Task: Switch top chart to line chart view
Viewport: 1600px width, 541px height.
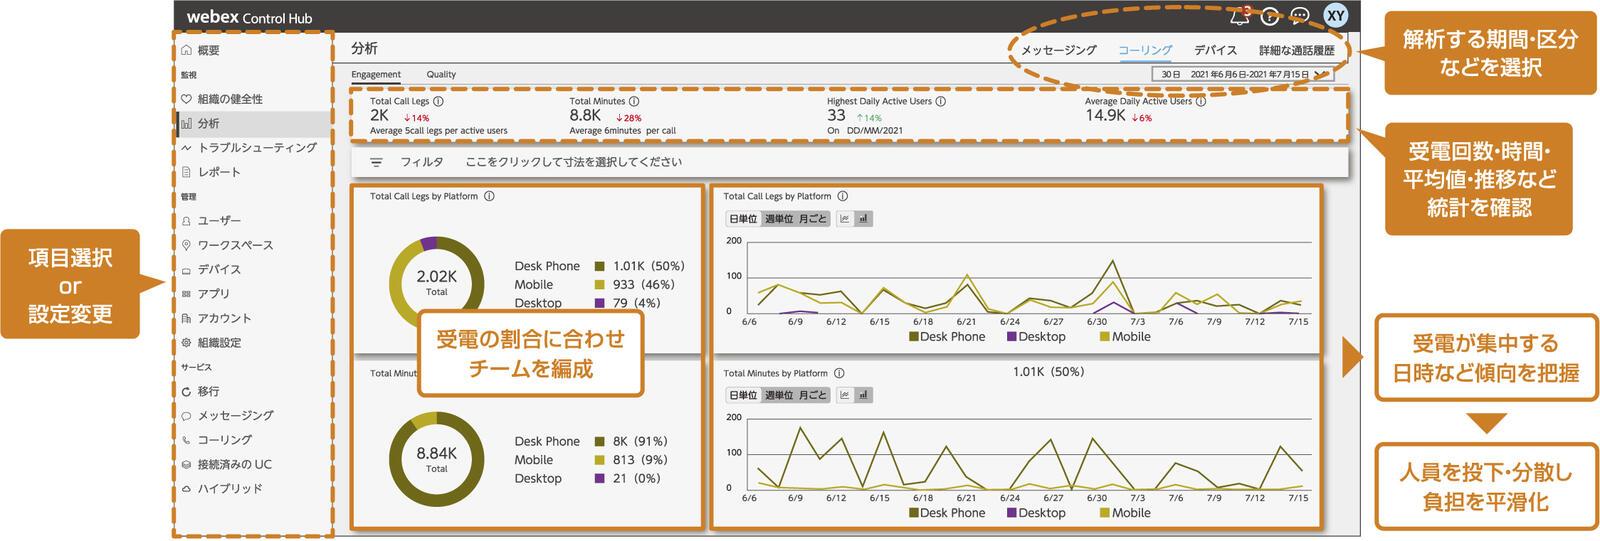Action: [845, 219]
